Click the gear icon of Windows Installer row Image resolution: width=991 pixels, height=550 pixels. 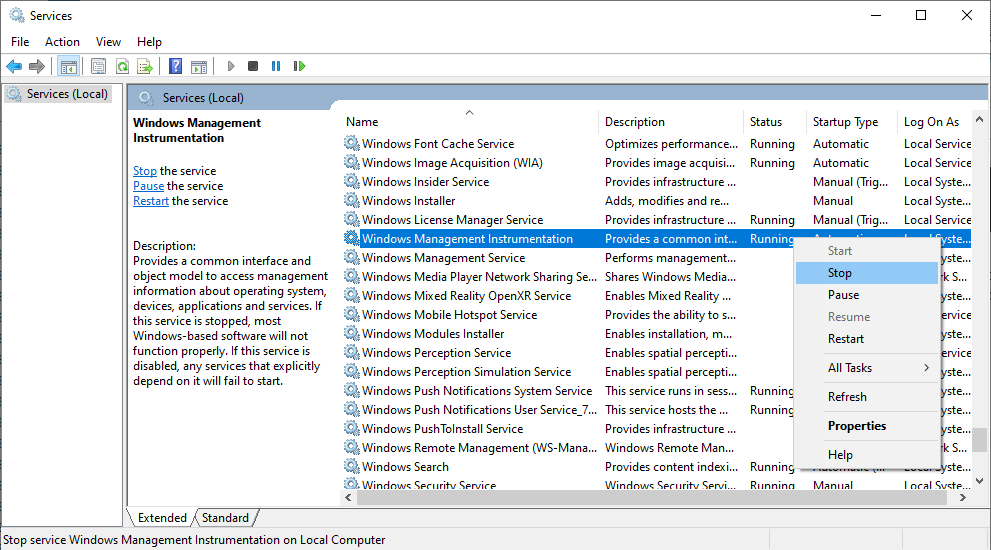351,200
